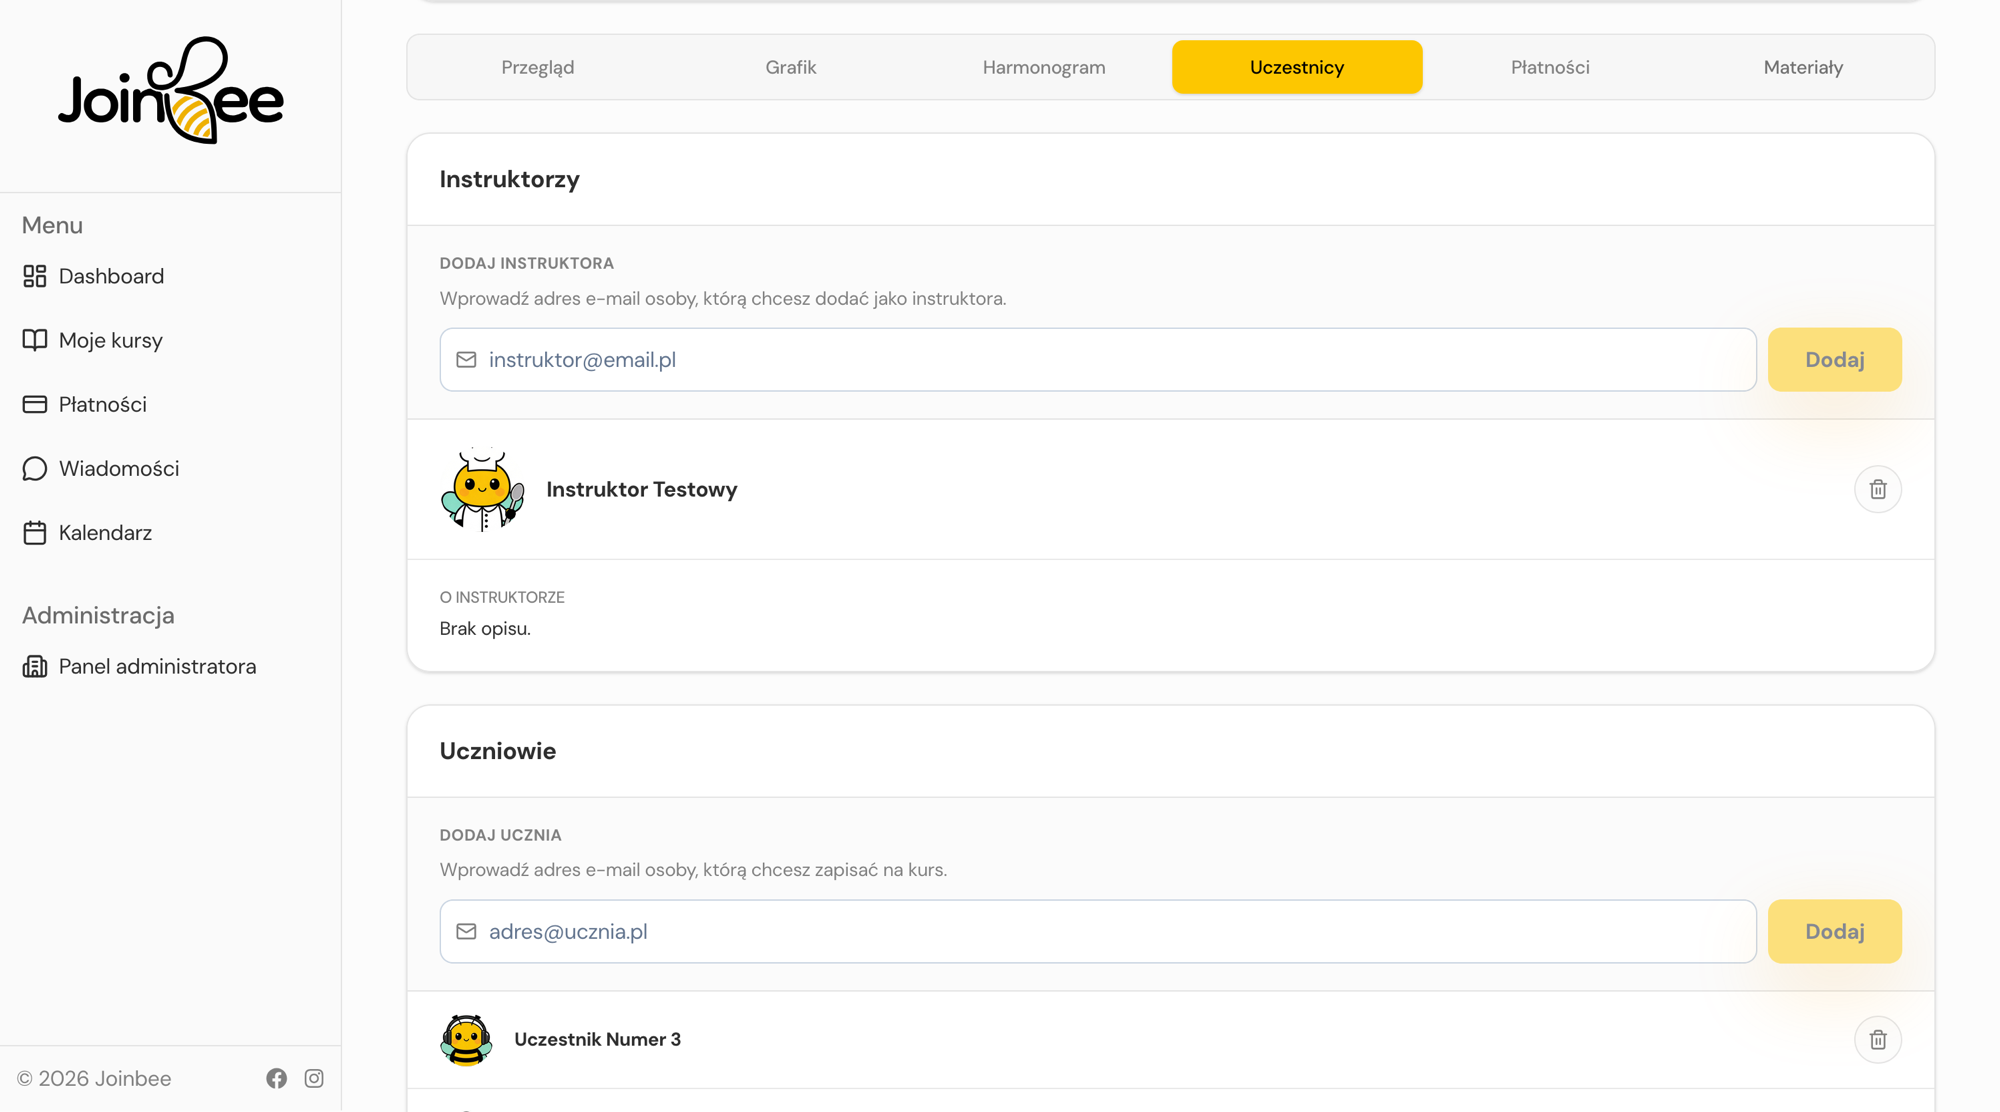Click the name Uczestnik Numer 3
The image size is (2000, 1112).
coord(597,1039)
